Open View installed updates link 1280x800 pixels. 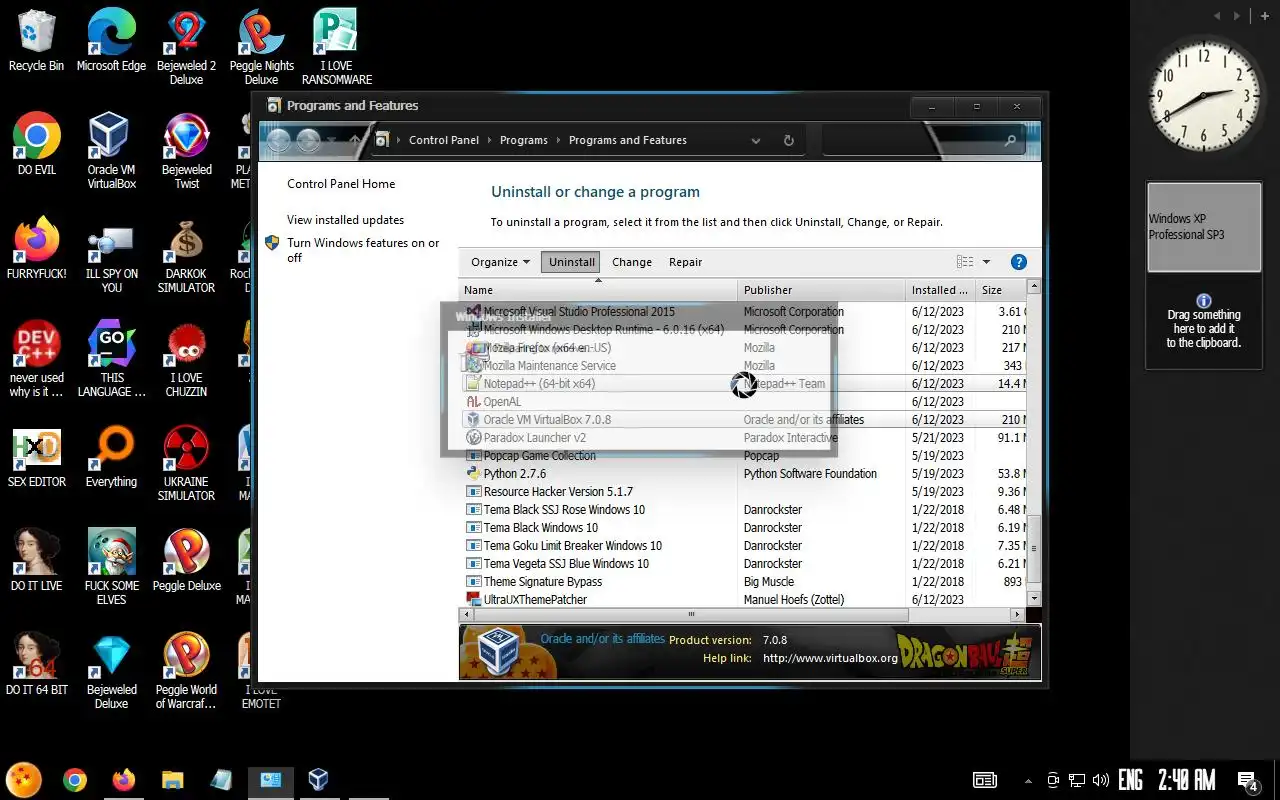tap(346, 220)
